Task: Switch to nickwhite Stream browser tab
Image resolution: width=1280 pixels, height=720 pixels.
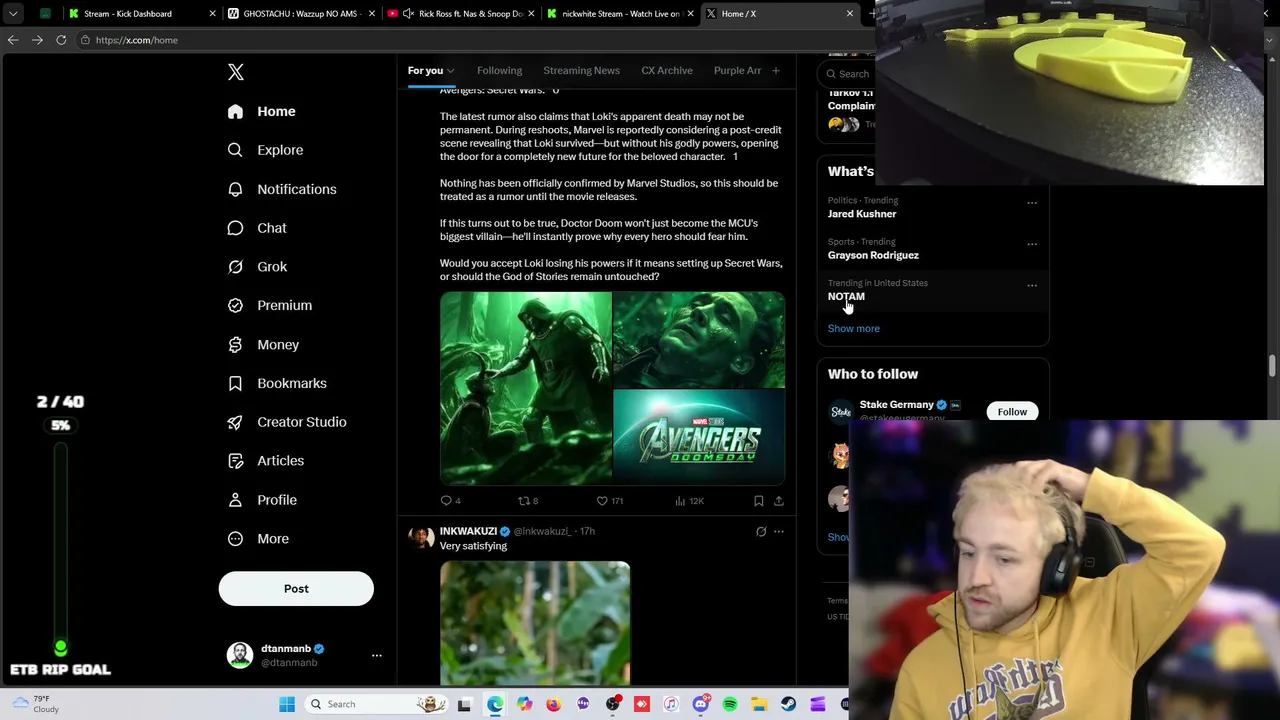Action: (x=618, y=14)
